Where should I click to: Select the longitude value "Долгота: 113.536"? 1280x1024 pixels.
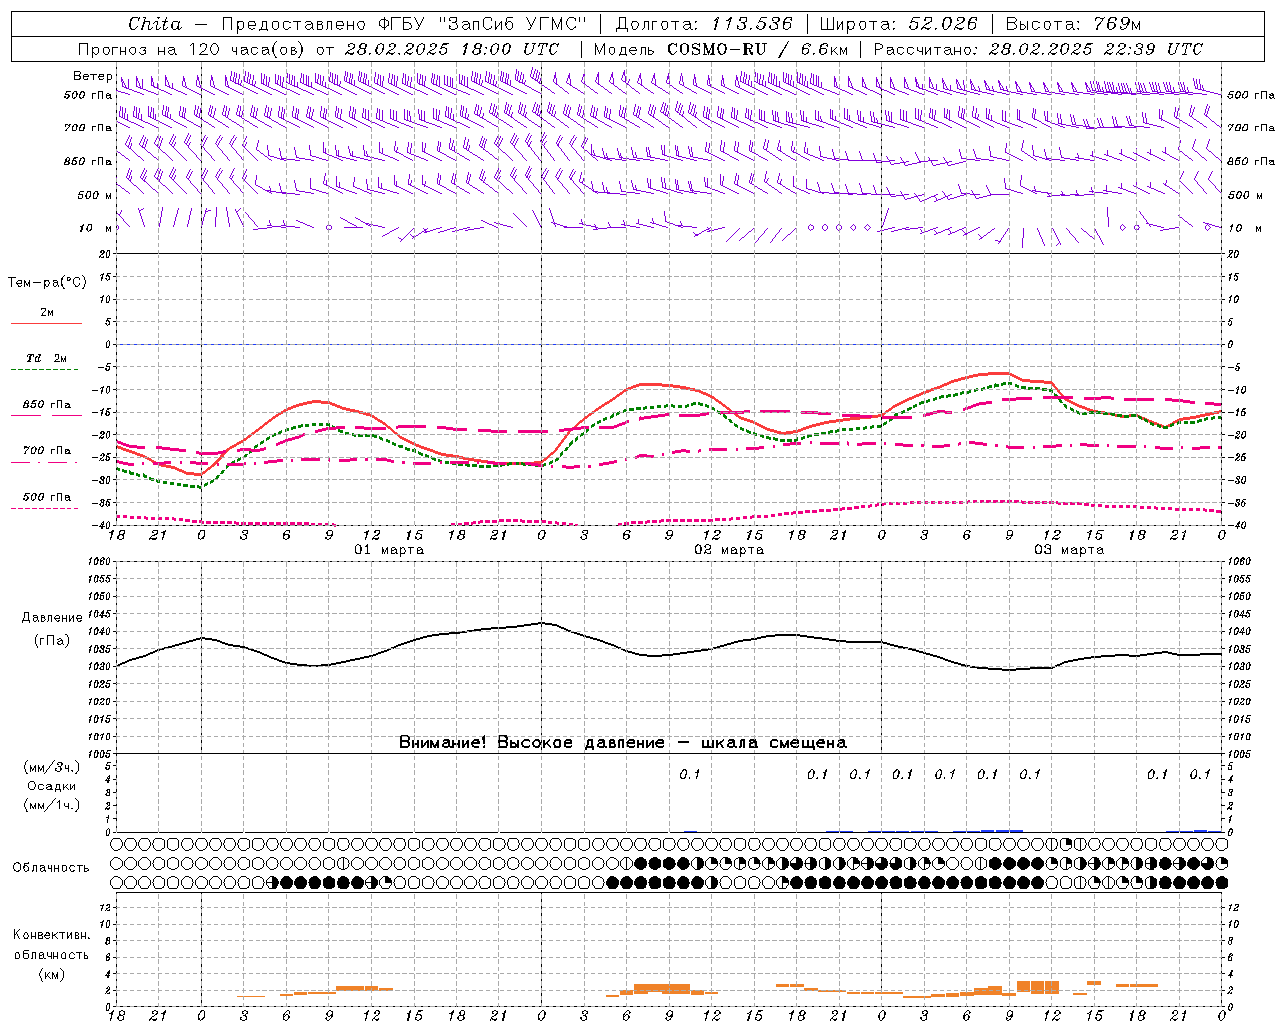coord(704,24)
